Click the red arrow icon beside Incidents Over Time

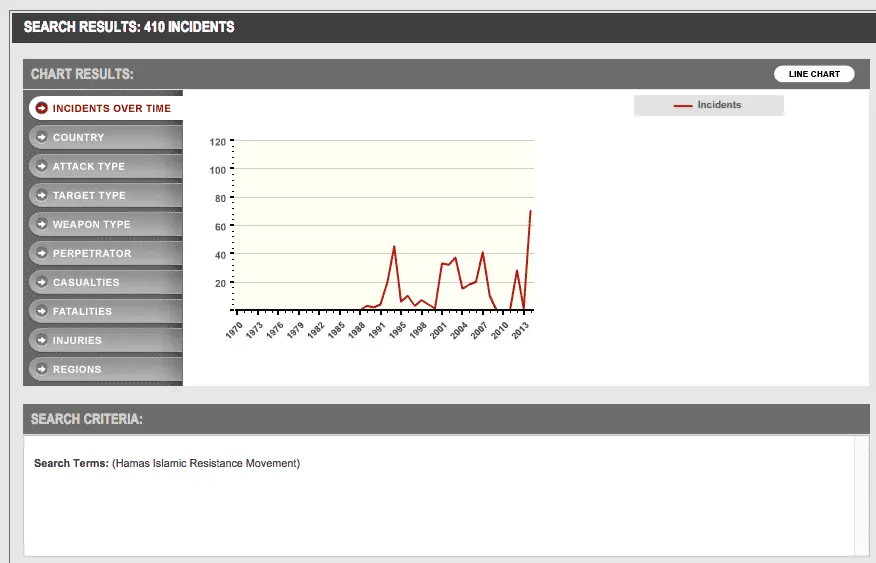click(41, 108)
